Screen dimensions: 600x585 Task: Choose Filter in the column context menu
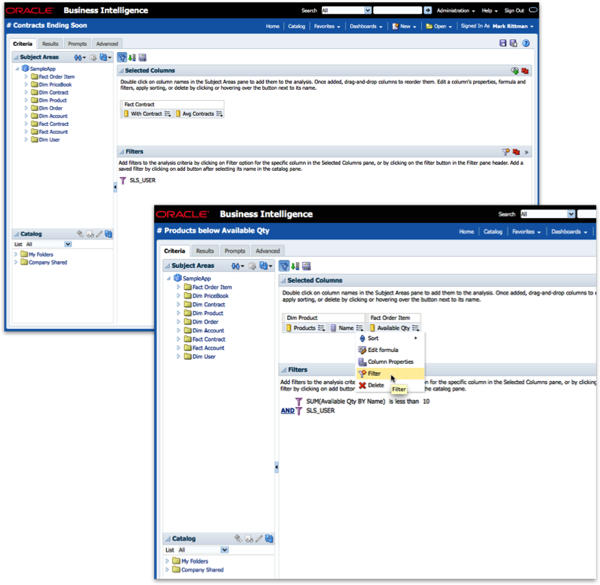click(390, 373)
